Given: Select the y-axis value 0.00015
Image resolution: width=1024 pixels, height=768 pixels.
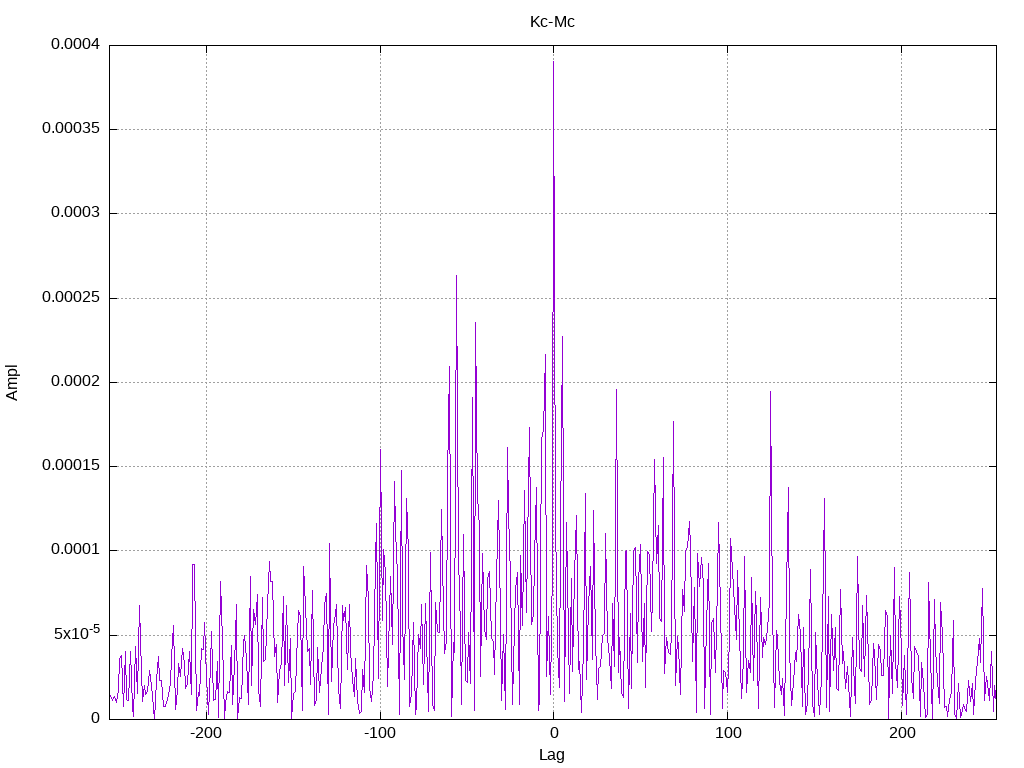Looking at the screenshot, I should tap(71, 466).
